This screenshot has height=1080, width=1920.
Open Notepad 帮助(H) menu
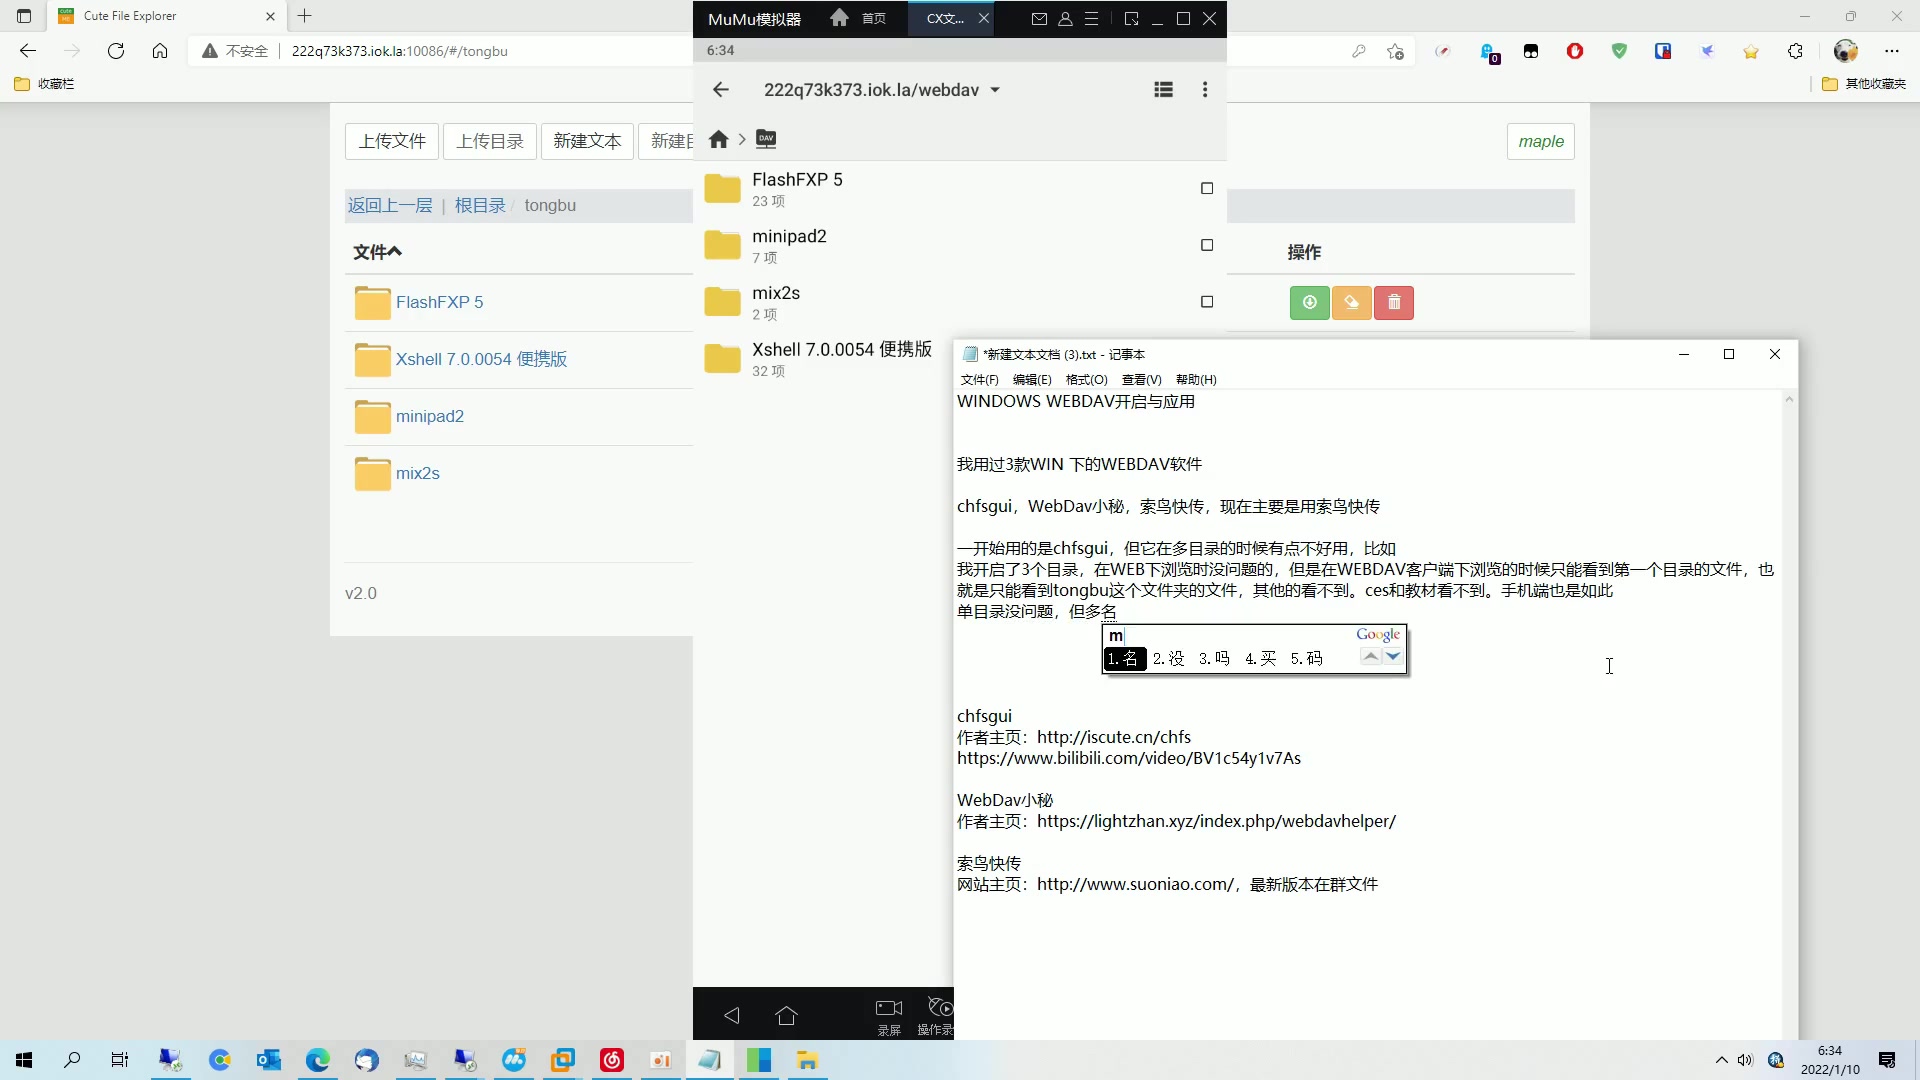[x=1196, y=380]
